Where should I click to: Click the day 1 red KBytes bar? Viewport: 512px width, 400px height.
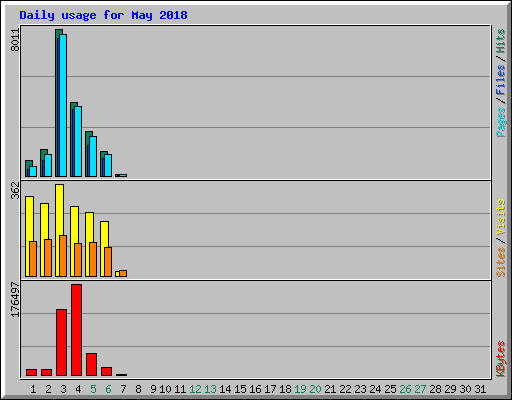[31, 372]
